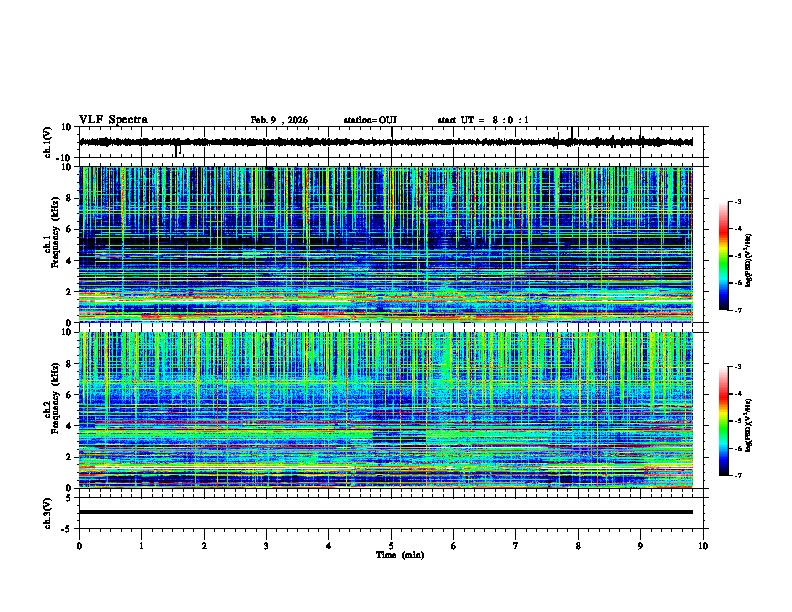Image resolution: width=792 pixels, height=612 pixels.
Task: Click the ch.2 'Frequency (kHz)' axis label
Action: click(x=55, y=398)
